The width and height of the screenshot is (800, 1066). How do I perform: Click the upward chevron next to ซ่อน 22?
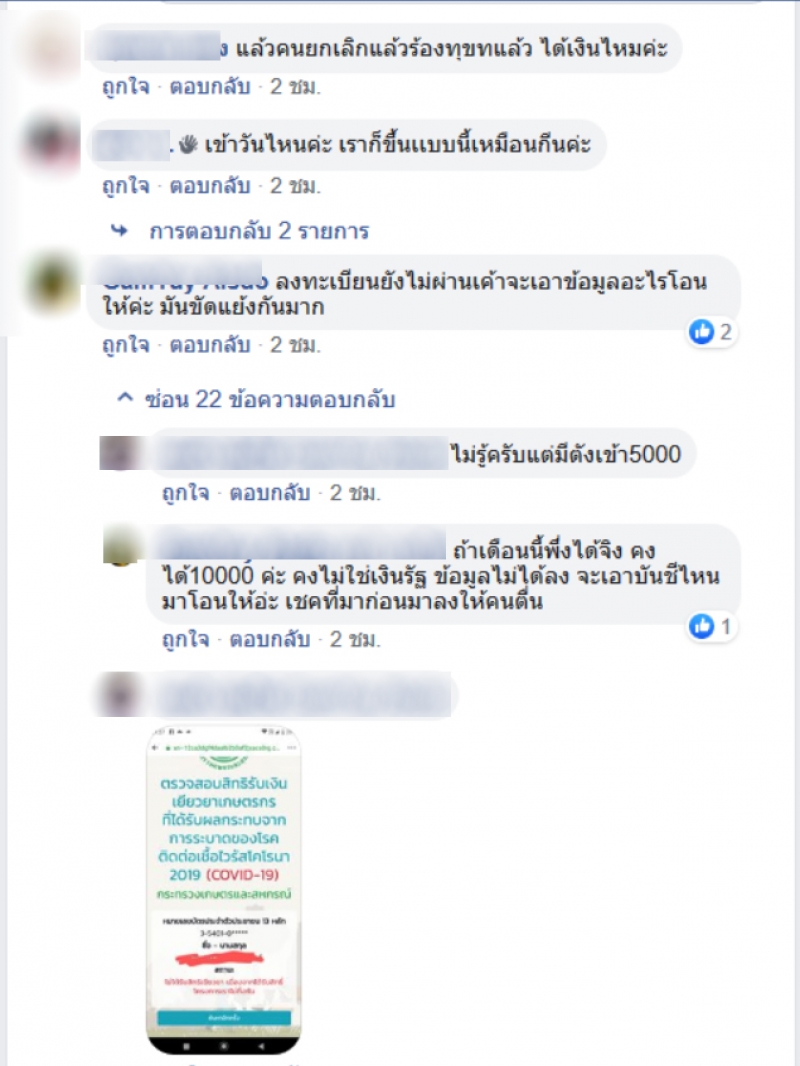125,397
